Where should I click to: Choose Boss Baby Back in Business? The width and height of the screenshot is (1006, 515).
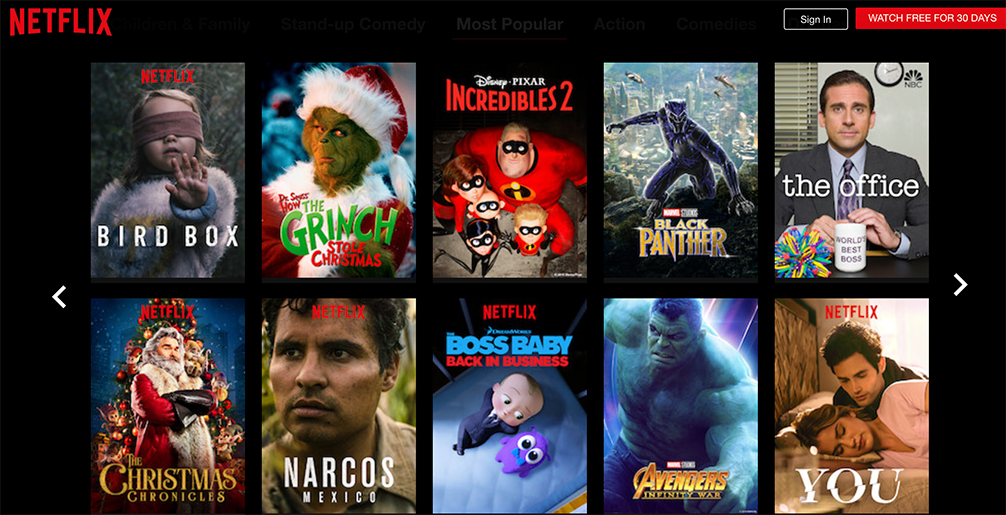[509, 406]
